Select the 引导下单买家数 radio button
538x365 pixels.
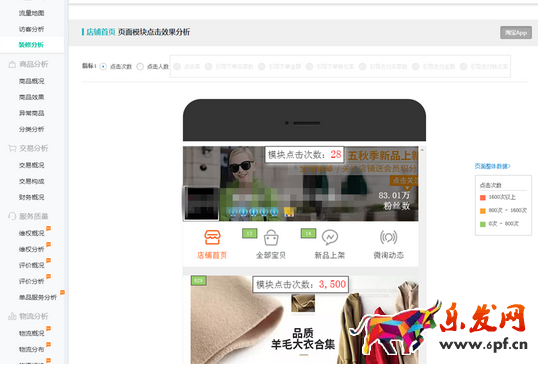[x=209, y=67]
